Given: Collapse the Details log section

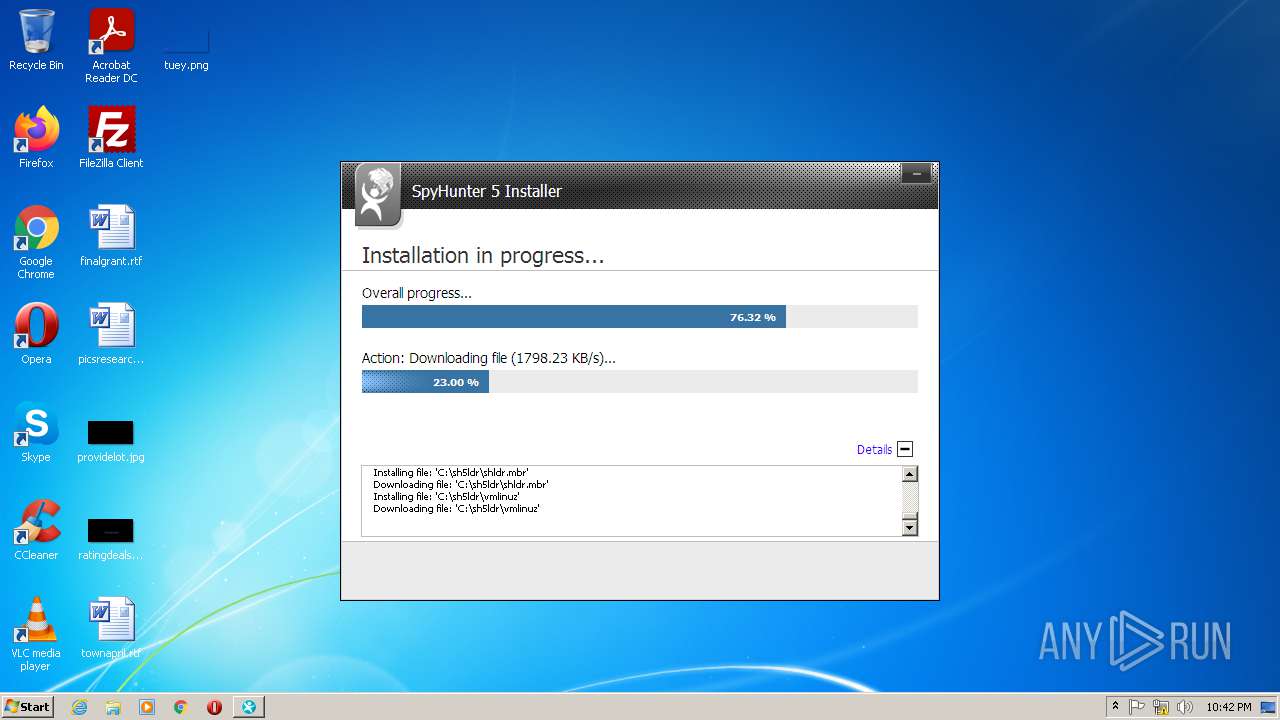Looking at the screenshot, I should pos(905,449).
